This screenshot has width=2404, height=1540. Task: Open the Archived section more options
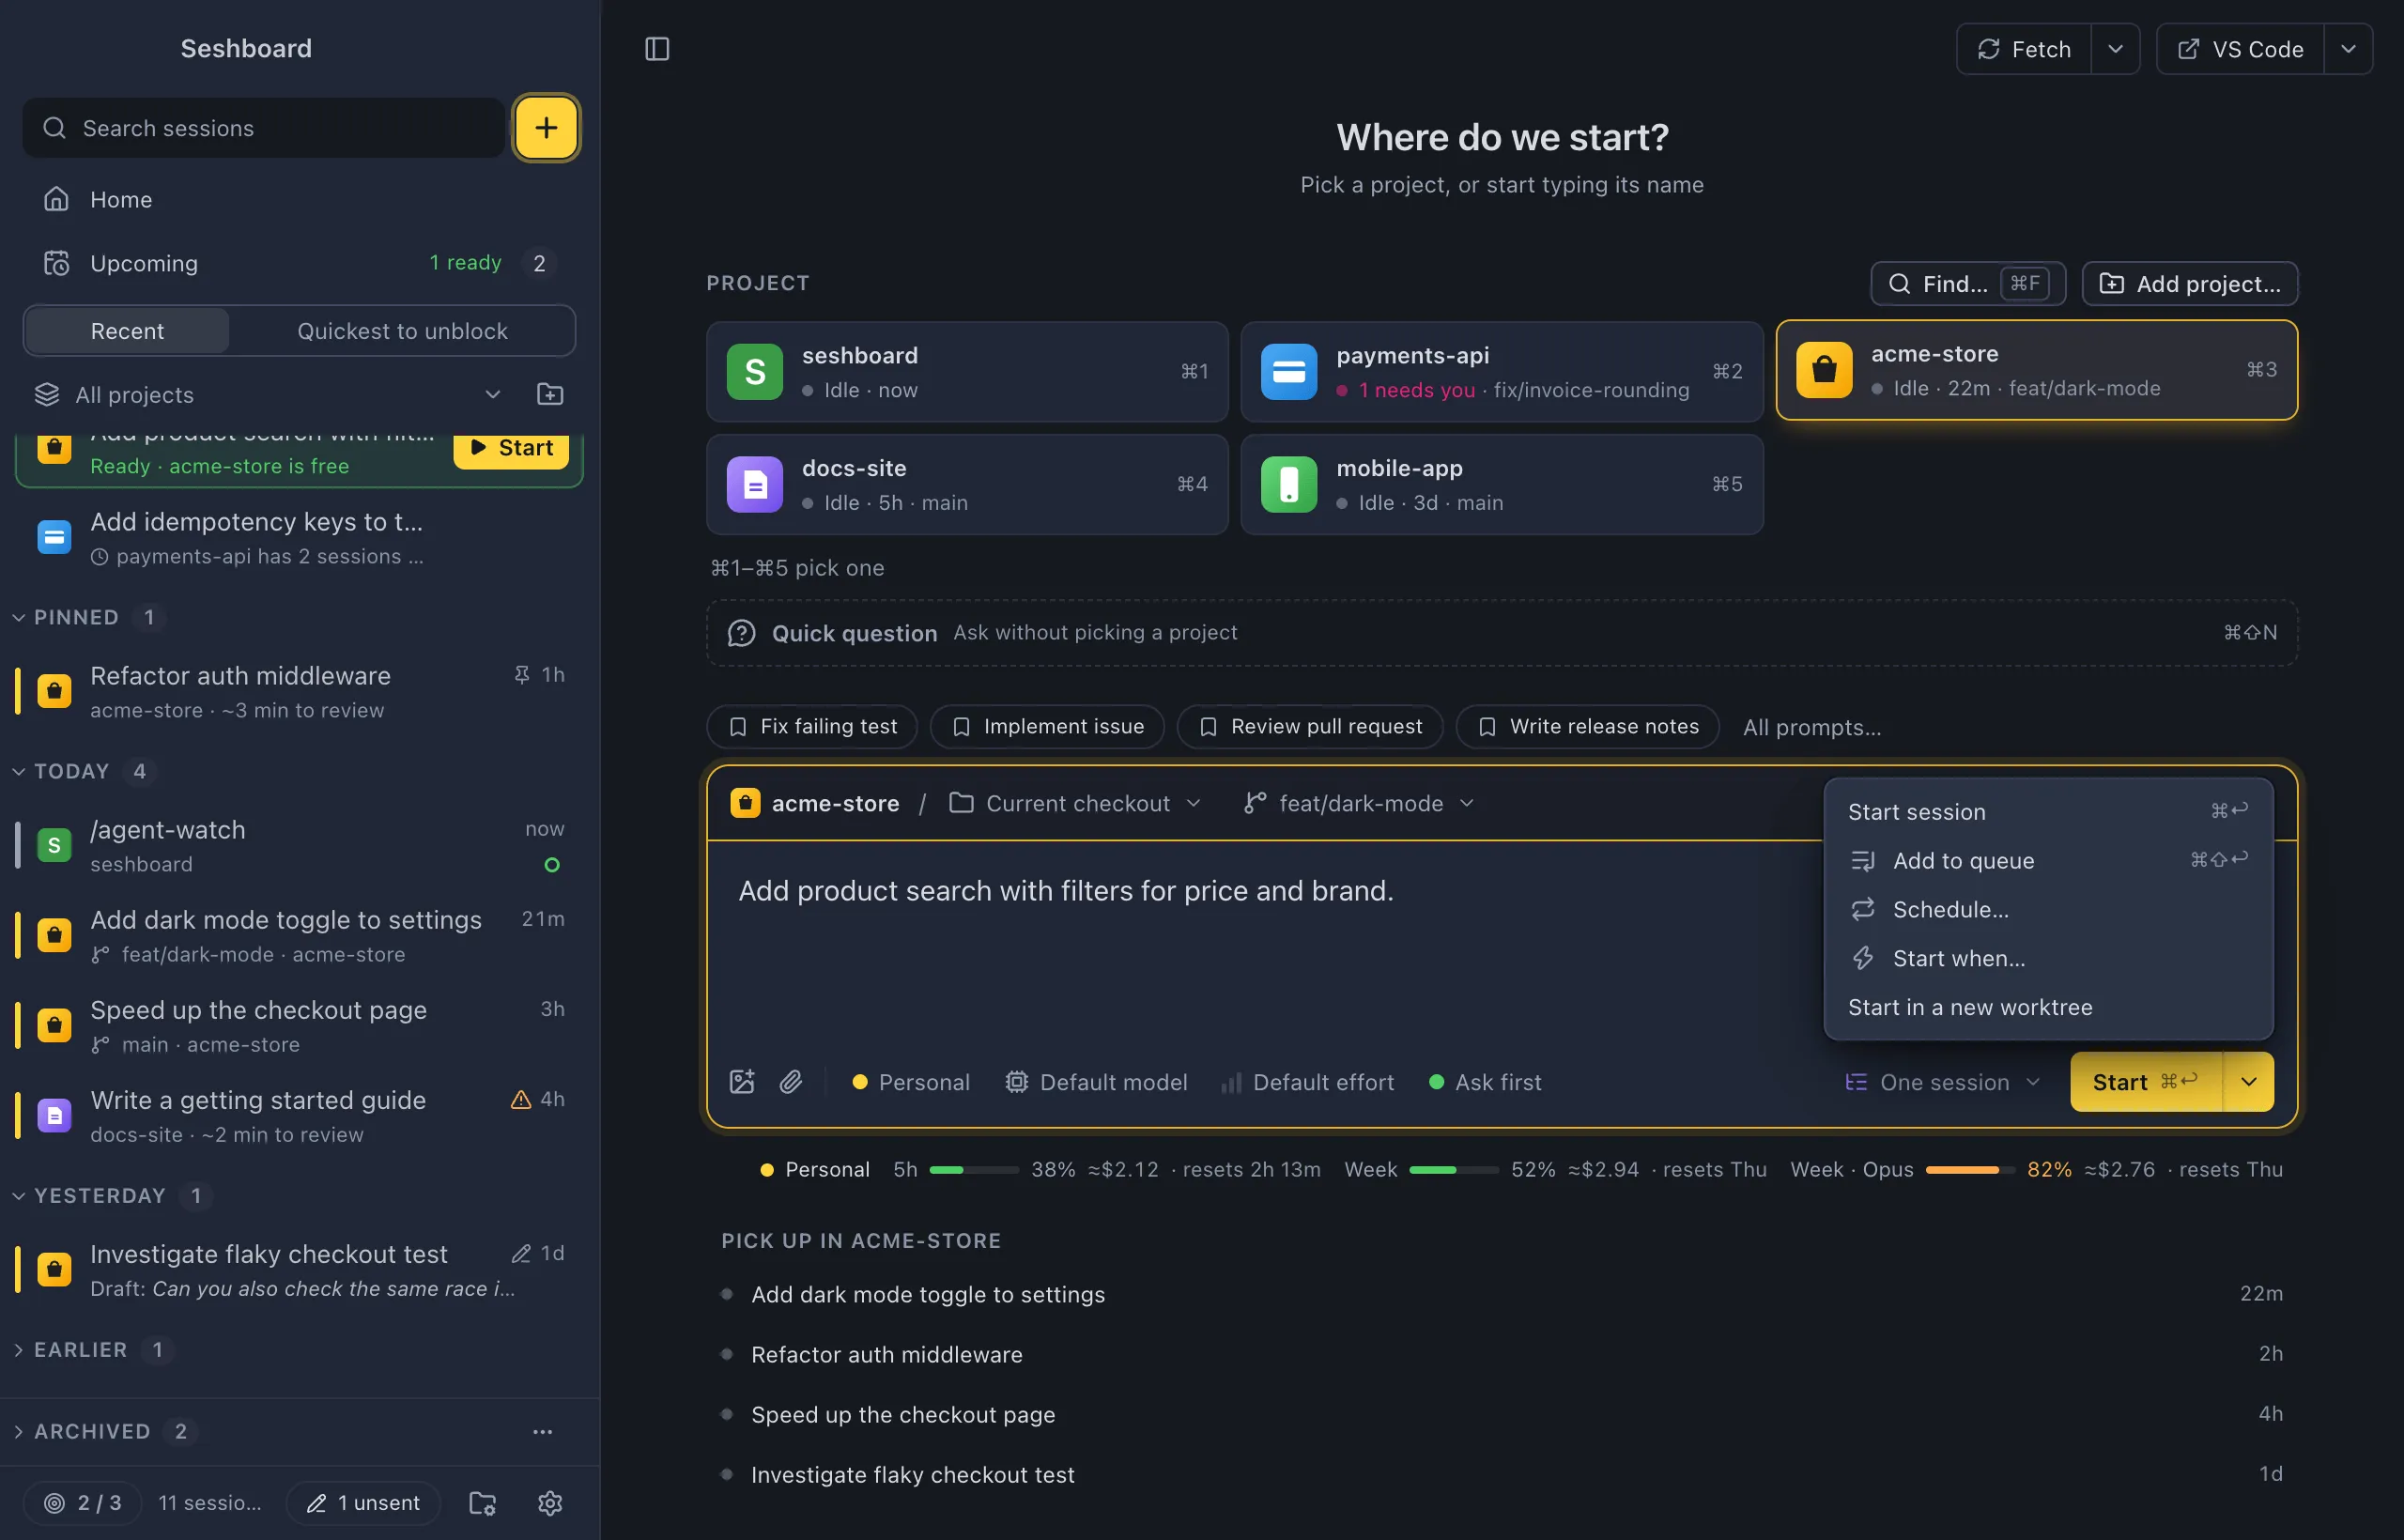[x=542, y=1432]
